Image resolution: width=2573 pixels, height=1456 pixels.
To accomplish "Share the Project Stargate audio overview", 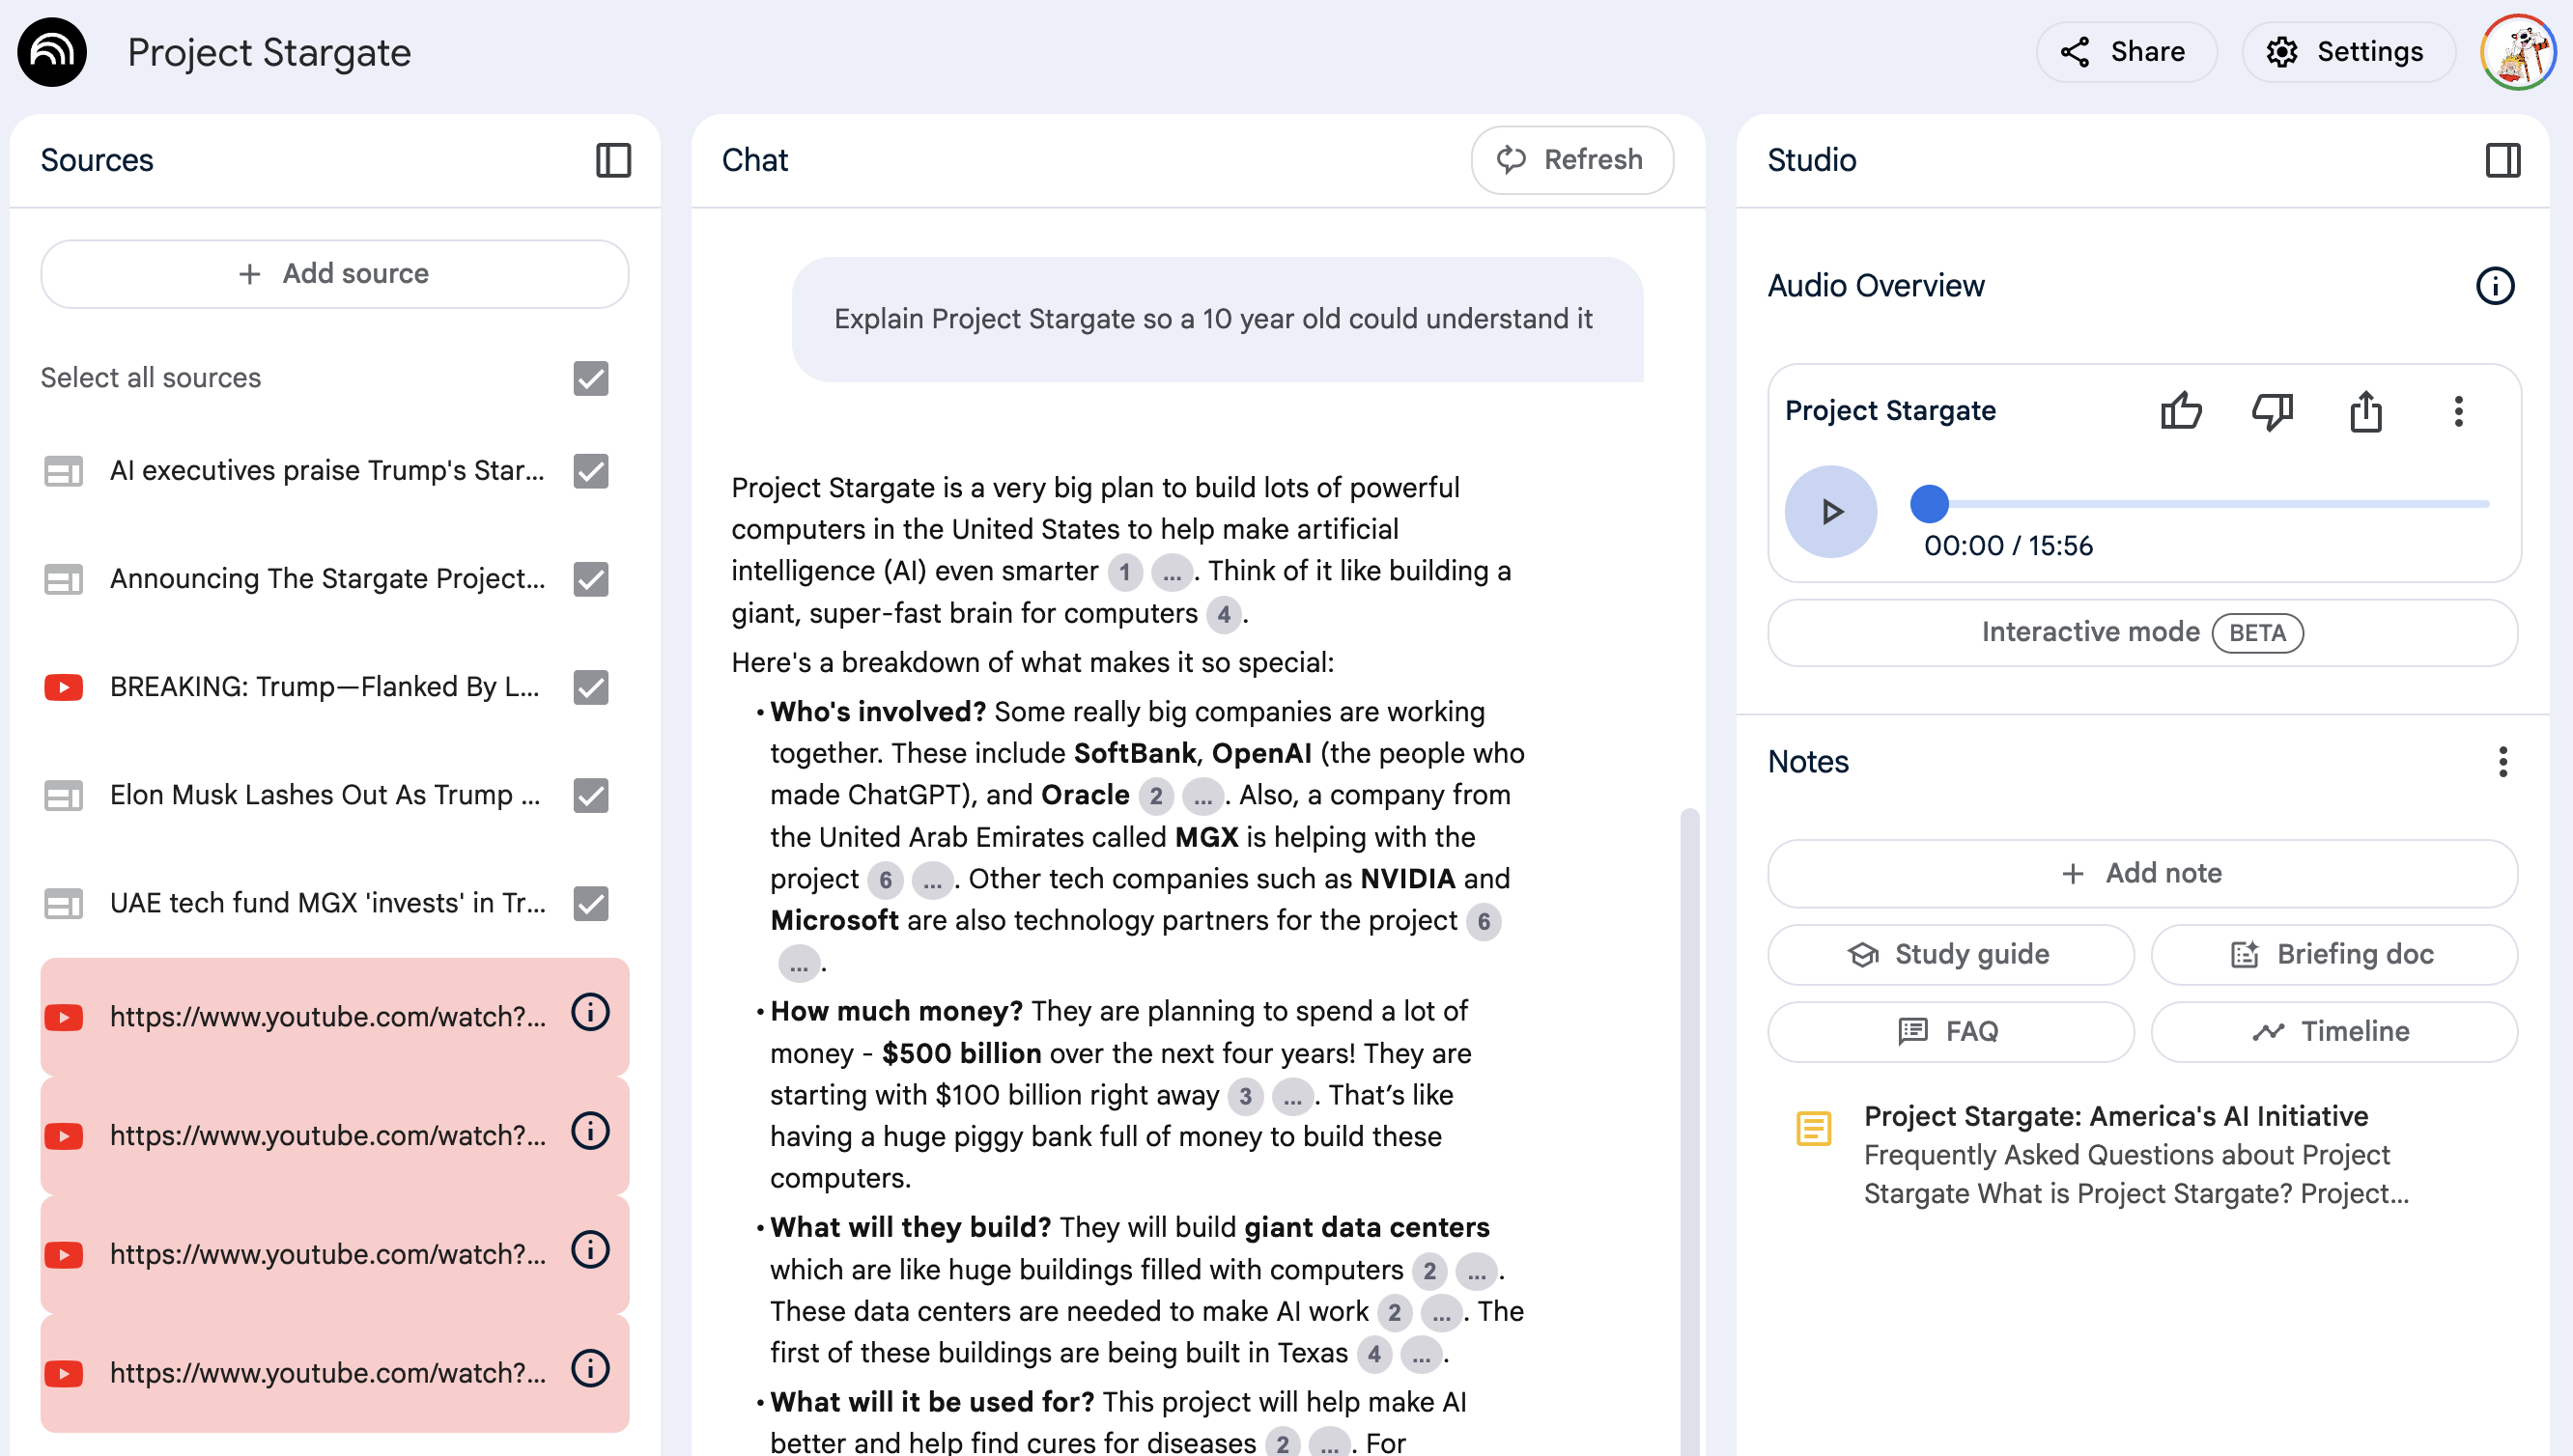I will click(2365, 411).
